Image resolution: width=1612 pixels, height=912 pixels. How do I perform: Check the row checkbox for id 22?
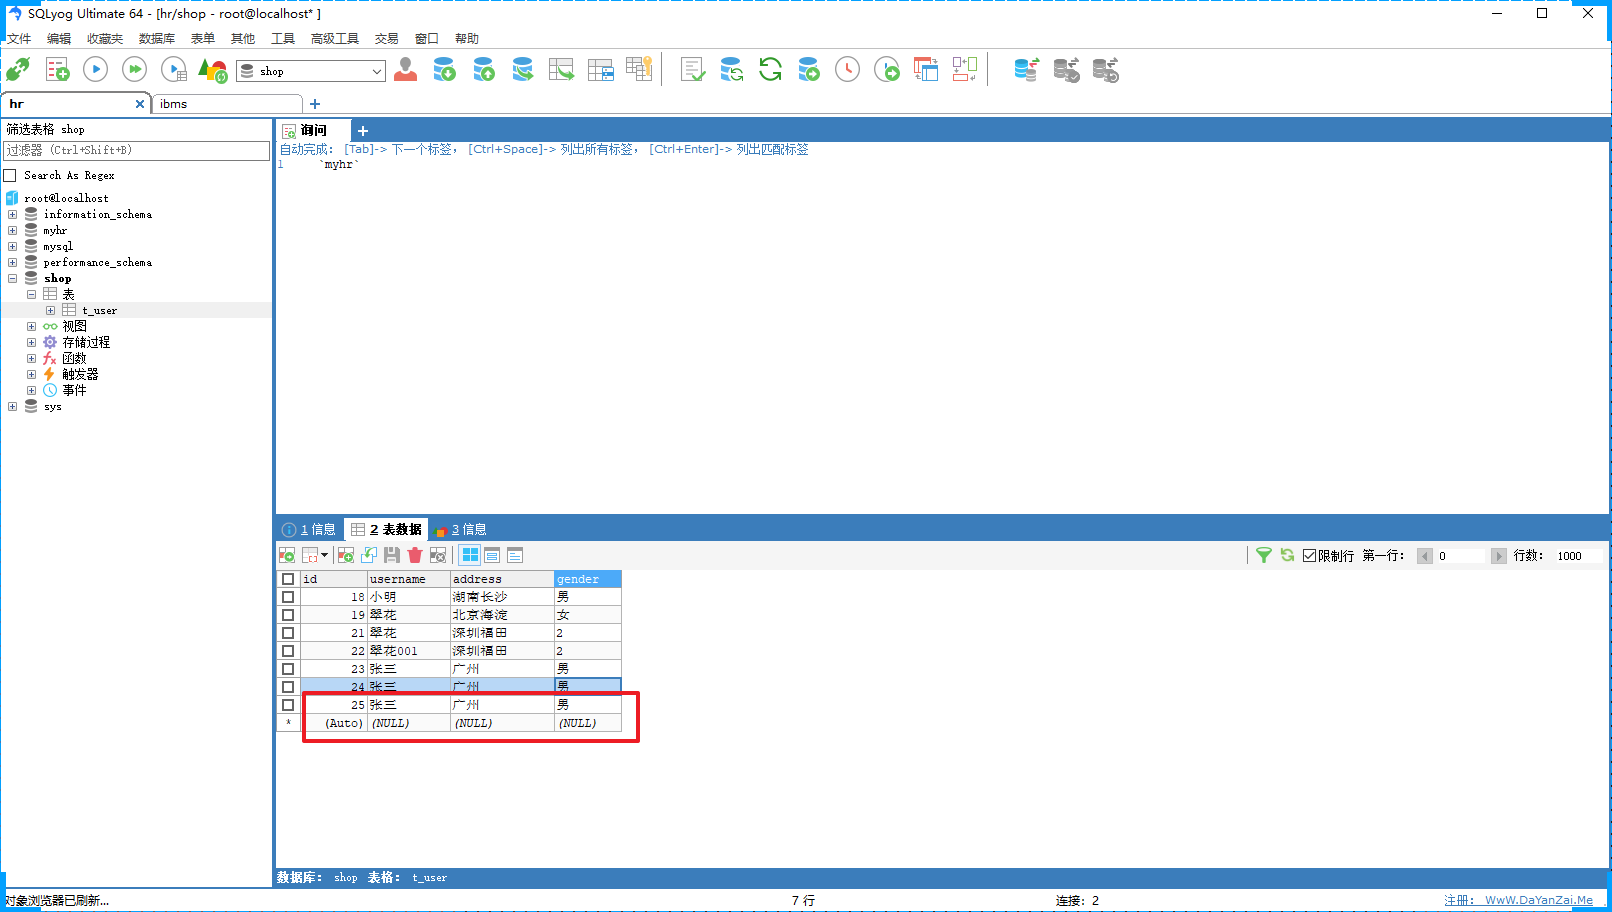(x=288, y=651)
